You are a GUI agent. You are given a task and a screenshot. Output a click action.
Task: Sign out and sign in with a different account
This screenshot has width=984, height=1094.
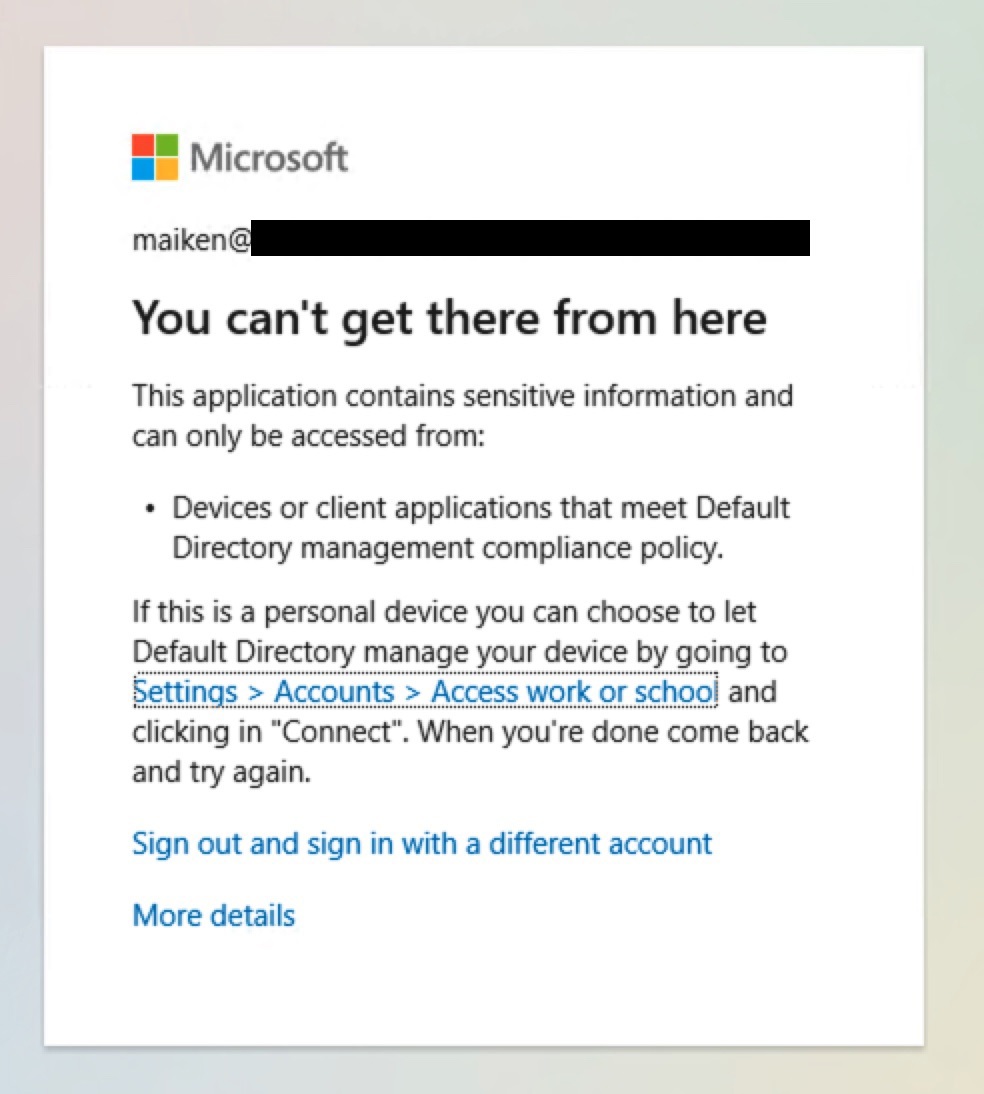422,844
